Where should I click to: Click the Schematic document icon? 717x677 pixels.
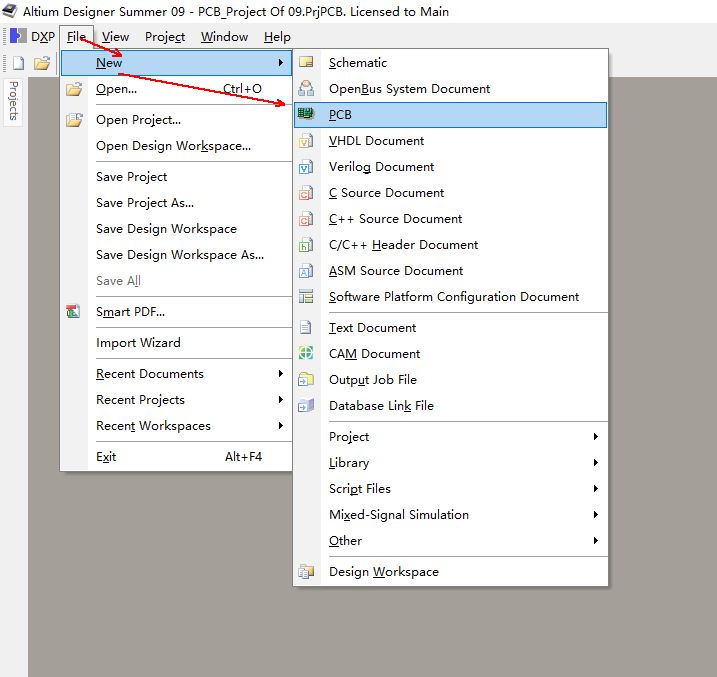(306, 62)
